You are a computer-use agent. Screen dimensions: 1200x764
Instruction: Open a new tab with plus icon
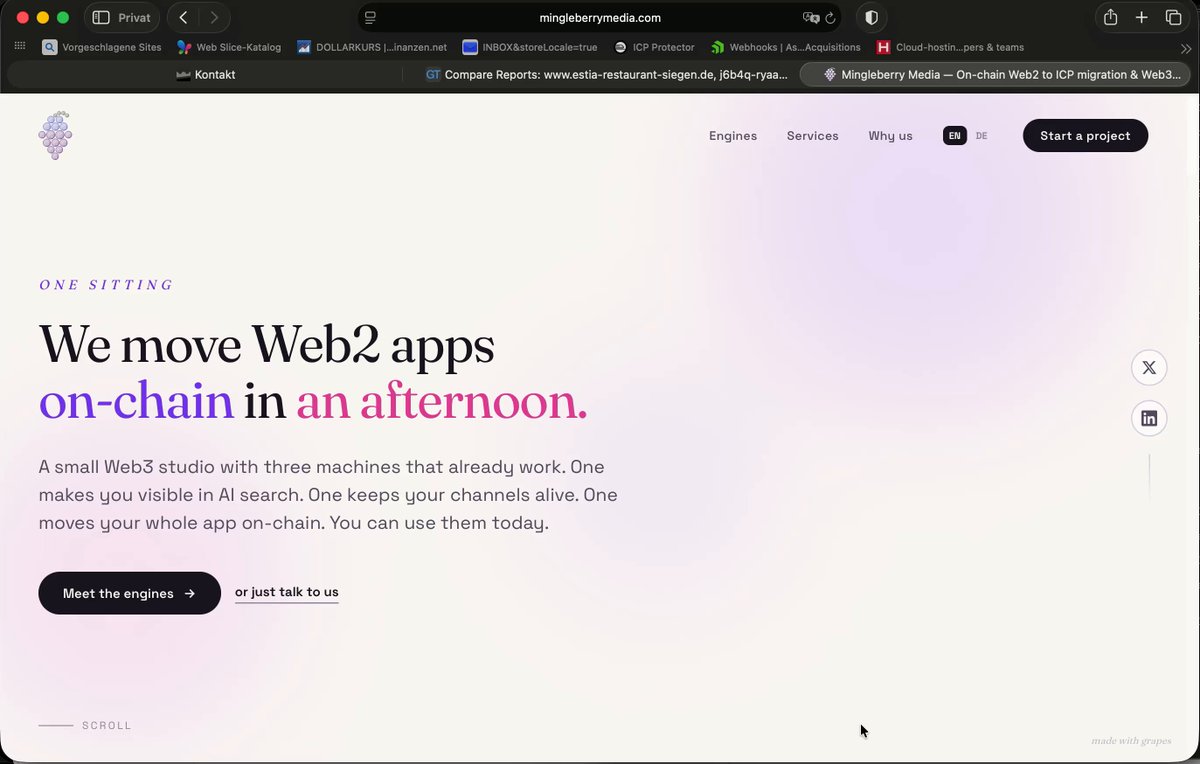tap(1141, 18)
